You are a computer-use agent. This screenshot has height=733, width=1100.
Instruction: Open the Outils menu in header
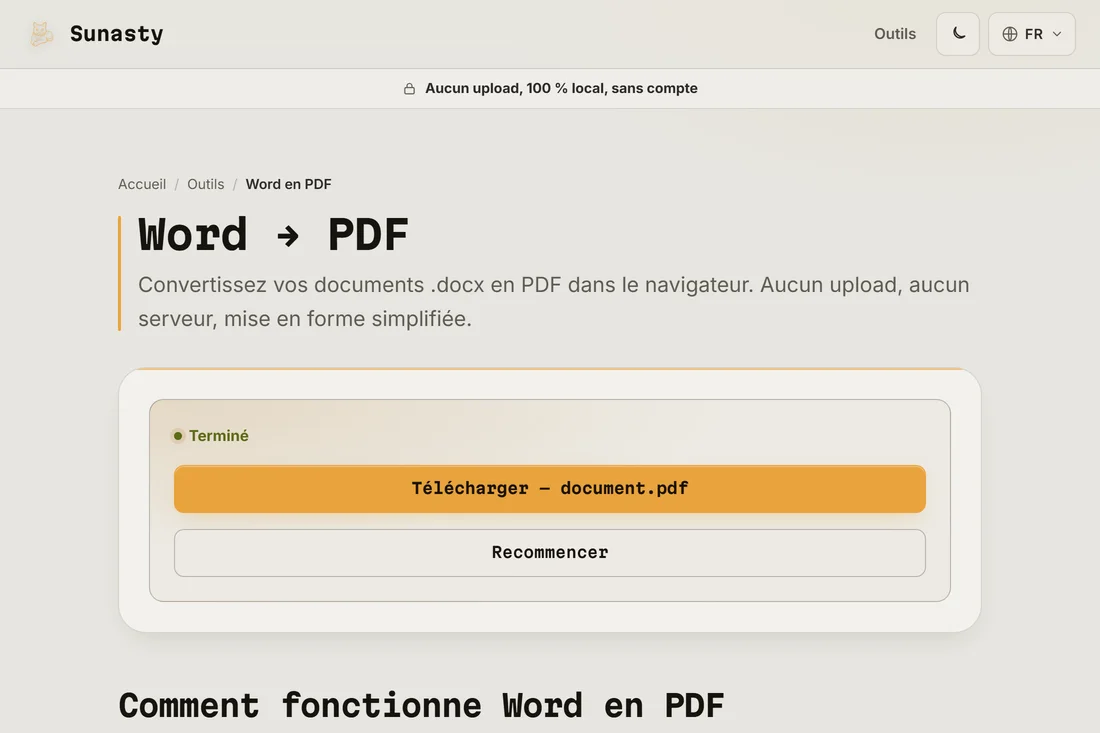[894, 34]
